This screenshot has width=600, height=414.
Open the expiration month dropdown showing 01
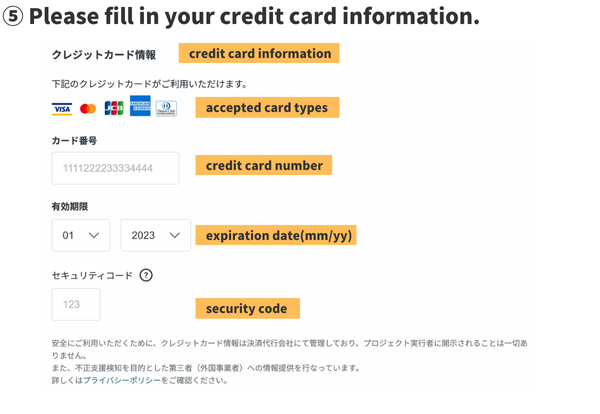pyautogui.click(x=81, y=236)
